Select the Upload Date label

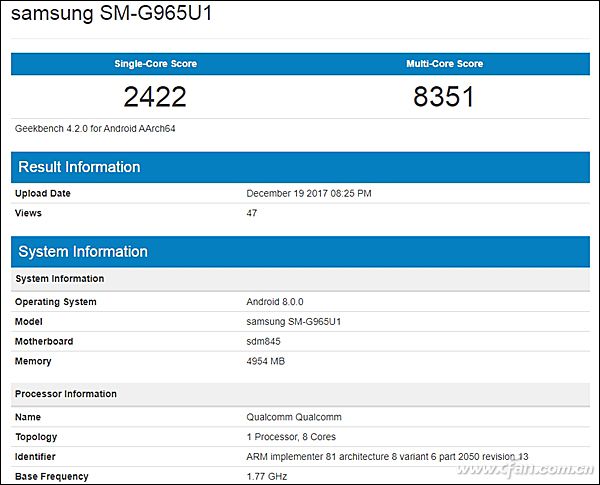tap(42, 193)
